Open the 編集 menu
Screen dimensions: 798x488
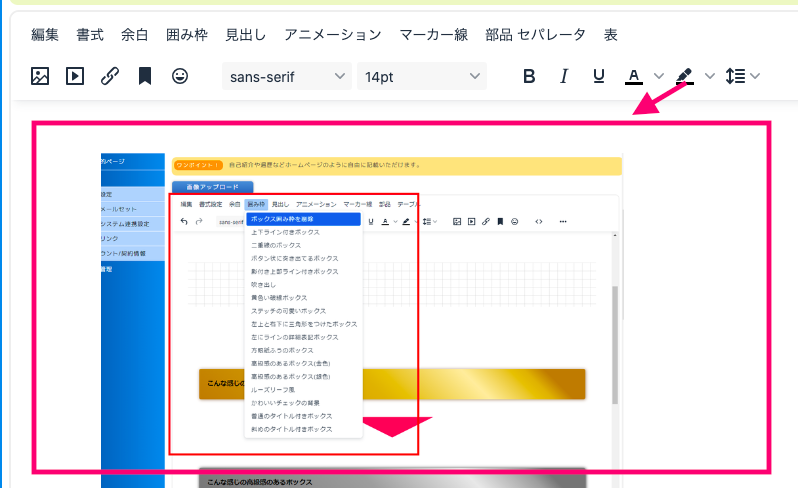(45, 35)
